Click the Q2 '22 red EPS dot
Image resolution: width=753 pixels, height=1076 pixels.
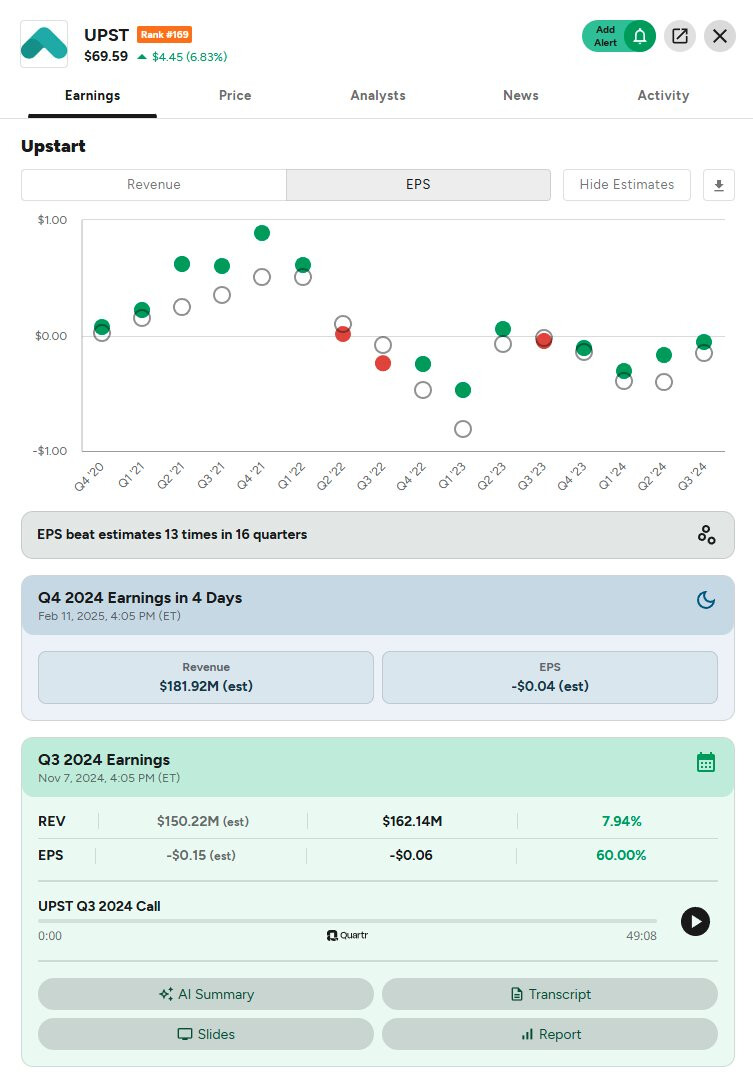coord(343,334)
